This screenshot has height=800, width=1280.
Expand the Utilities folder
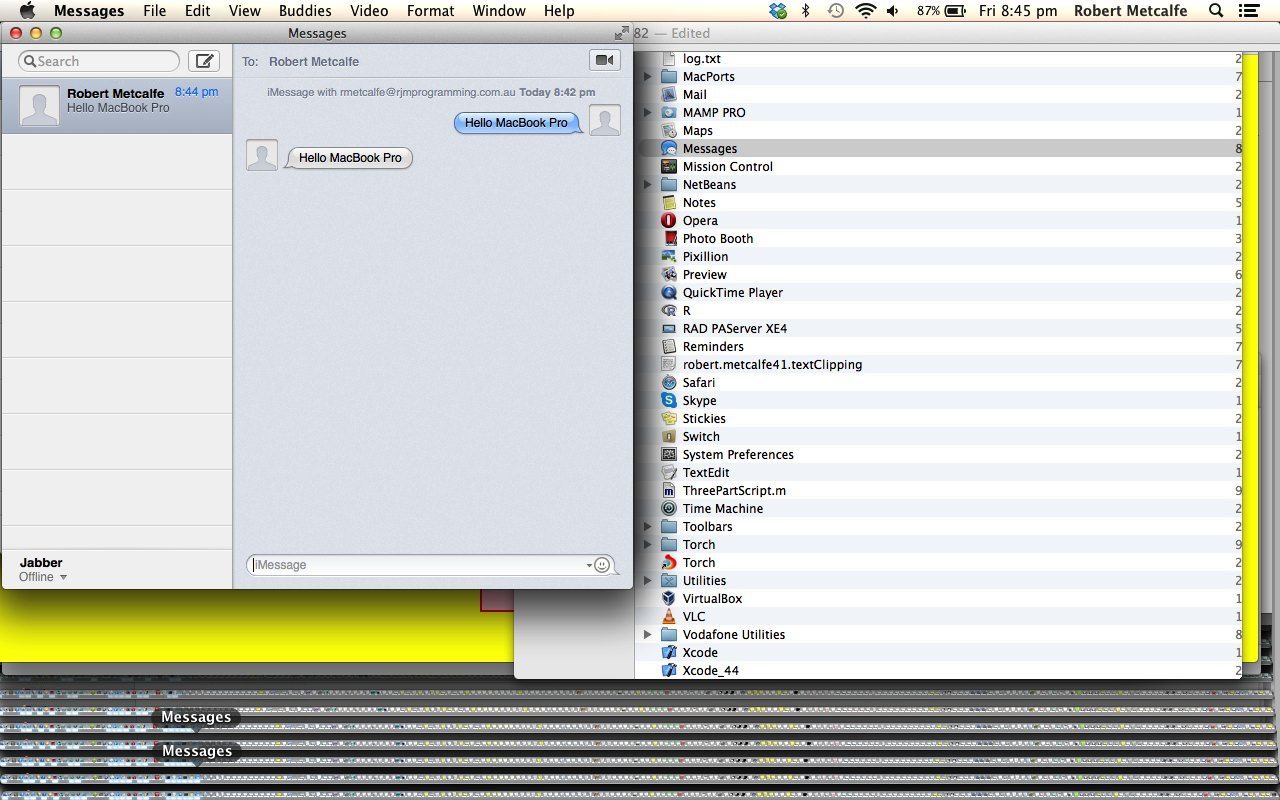647,580
